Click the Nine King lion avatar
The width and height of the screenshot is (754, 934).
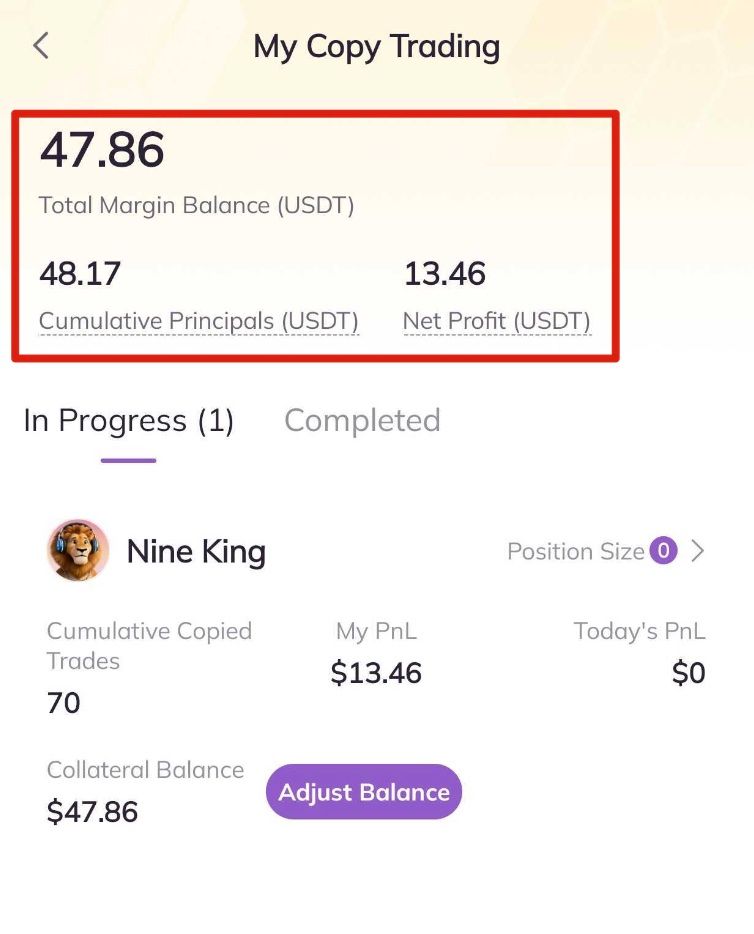pyautogui.click(x=78, y=551)
